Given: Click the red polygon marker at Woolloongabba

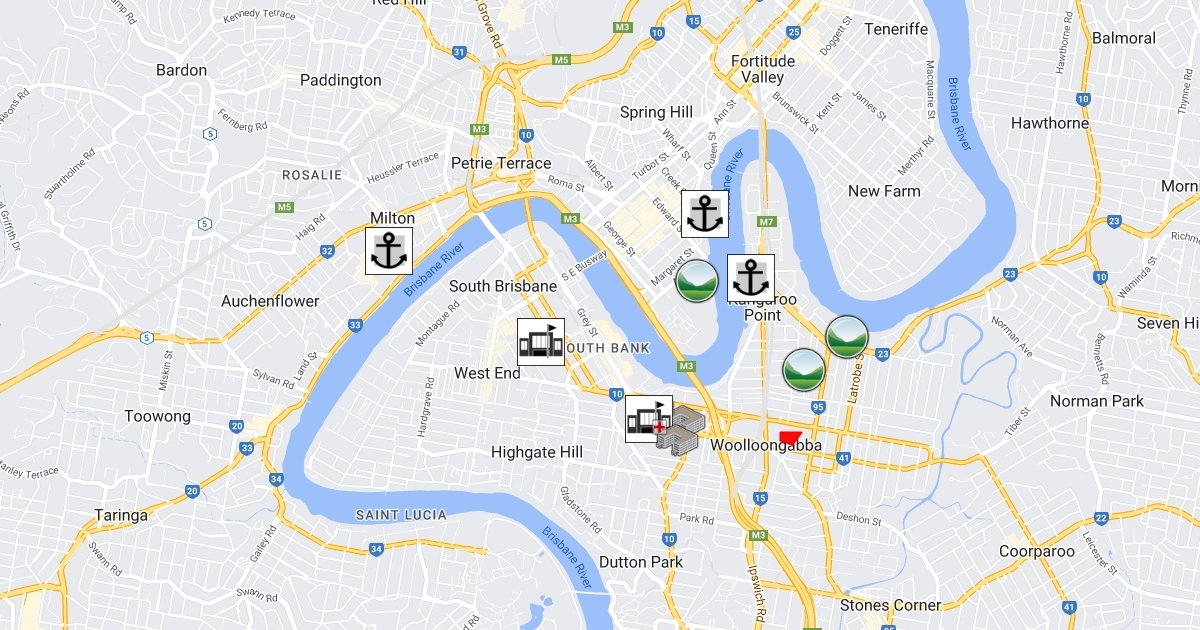Looking at the screenshot, I should (790, 438).
